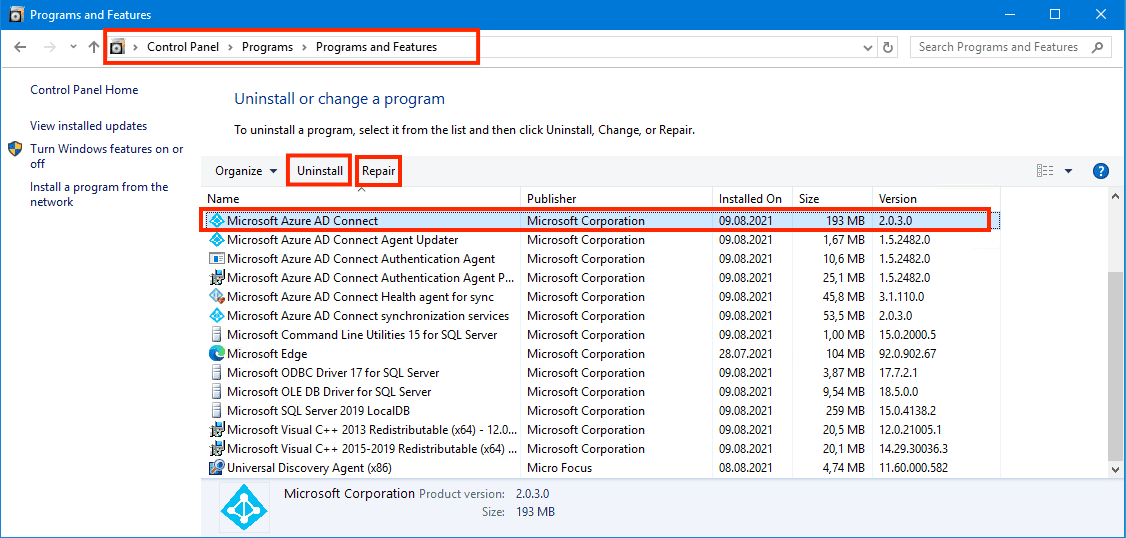Open the recent locations dropdown arrow

[73, 47]
